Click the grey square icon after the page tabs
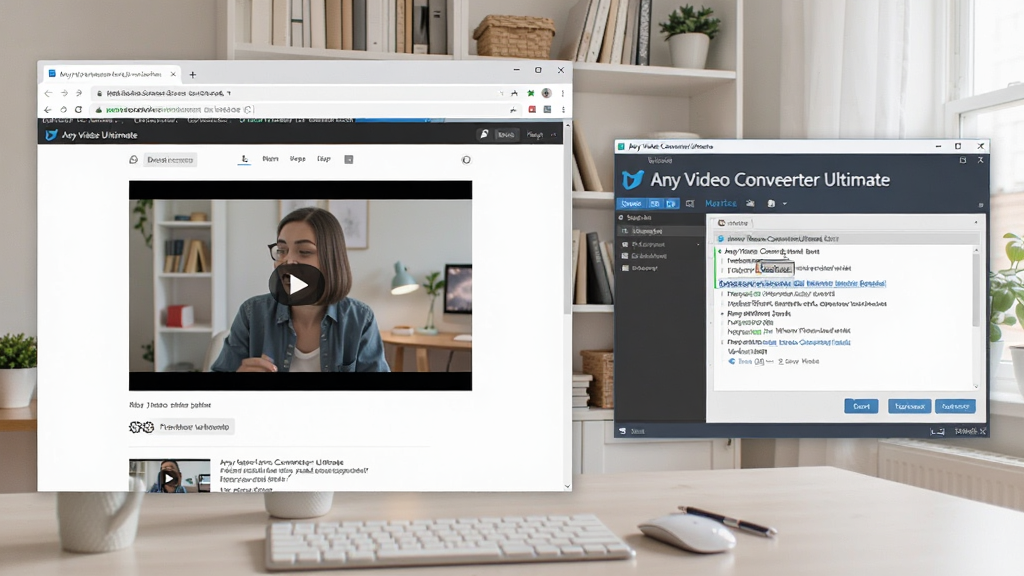 (349, 159)
